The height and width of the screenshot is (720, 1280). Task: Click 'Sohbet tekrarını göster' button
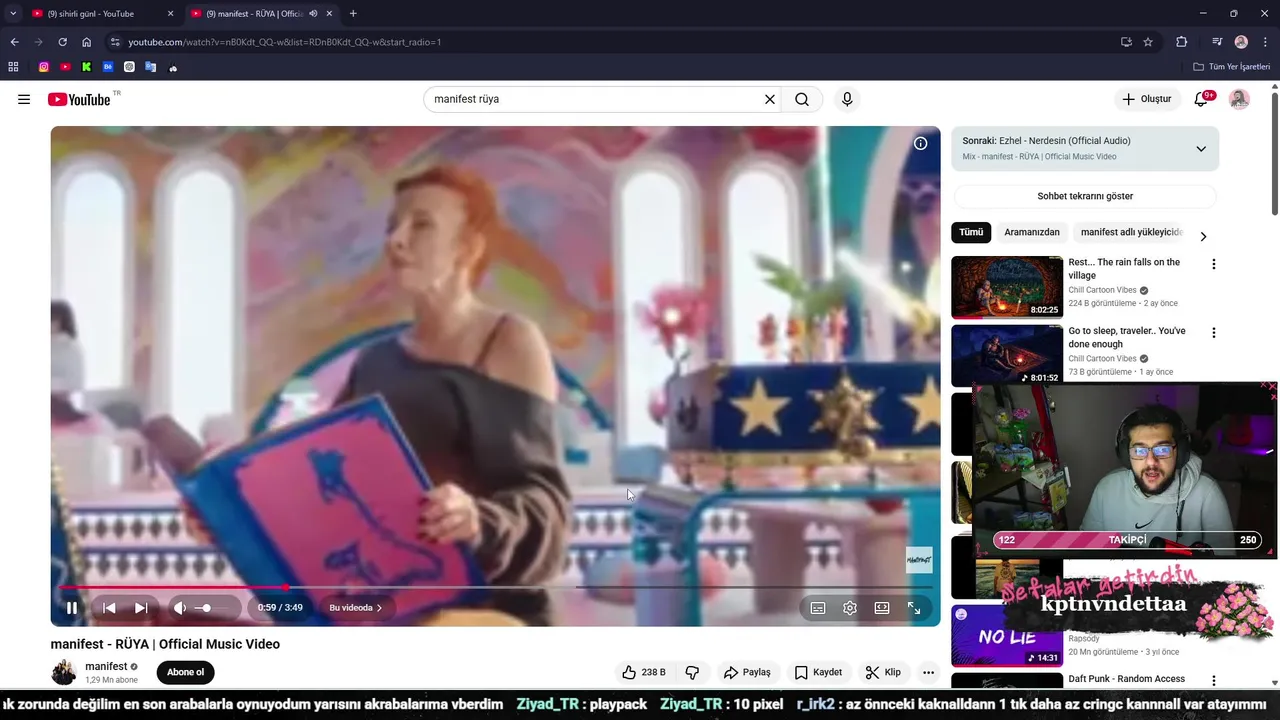tap(1085, 196)
